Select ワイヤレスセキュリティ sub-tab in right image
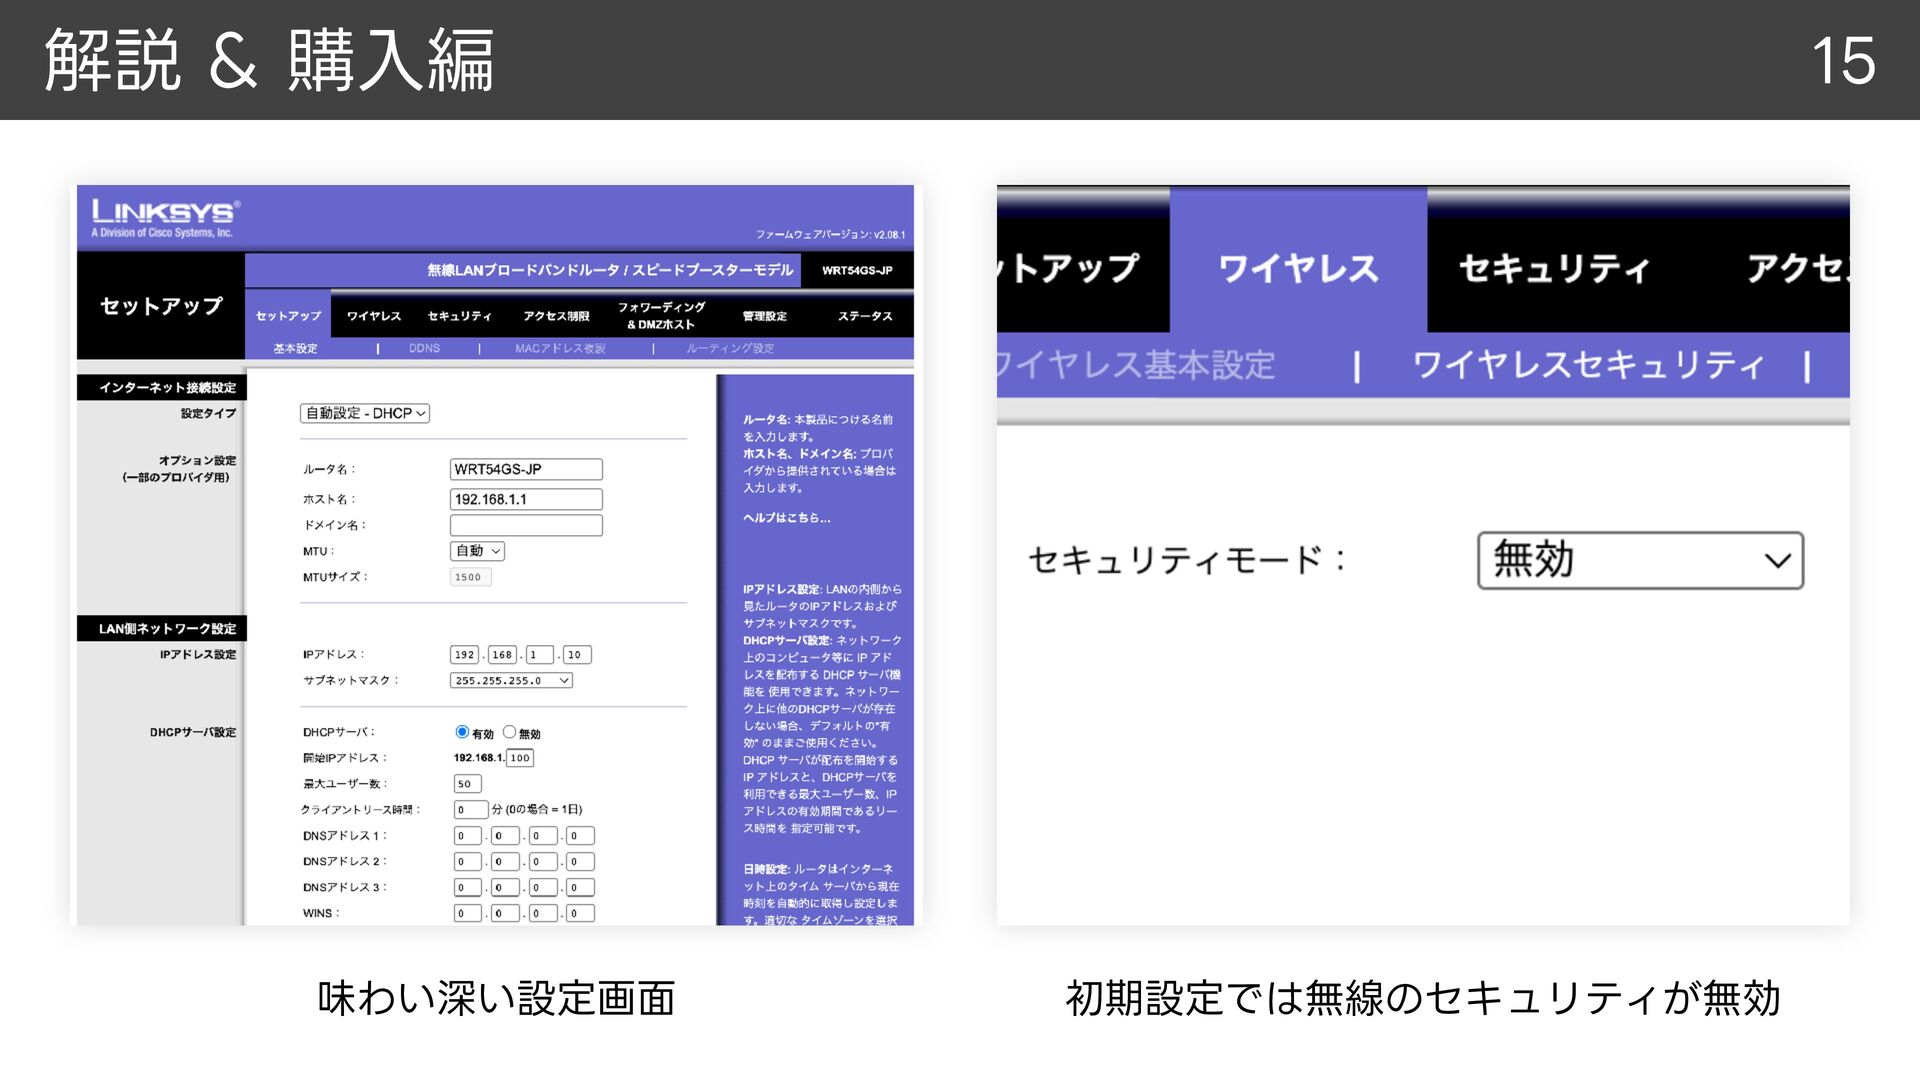The image size is (1920, 1080). pyautogui.click(x=1588, y=365)
